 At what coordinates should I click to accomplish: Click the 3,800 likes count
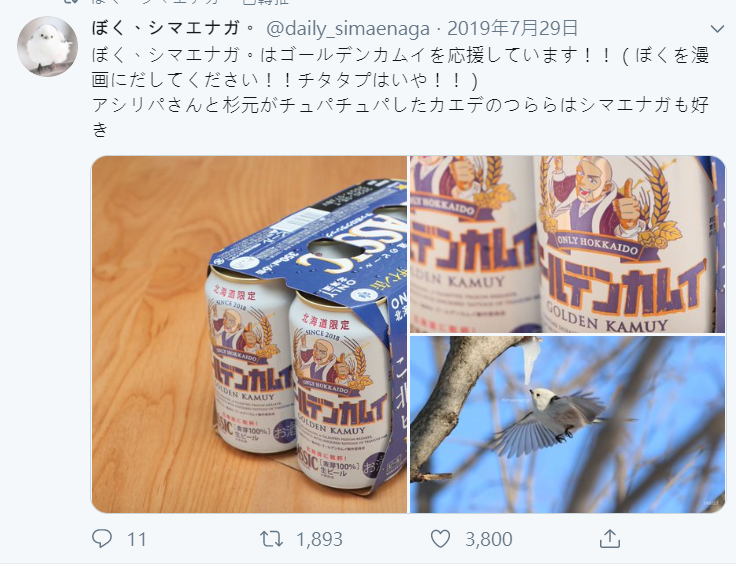[x=489, y=539]
